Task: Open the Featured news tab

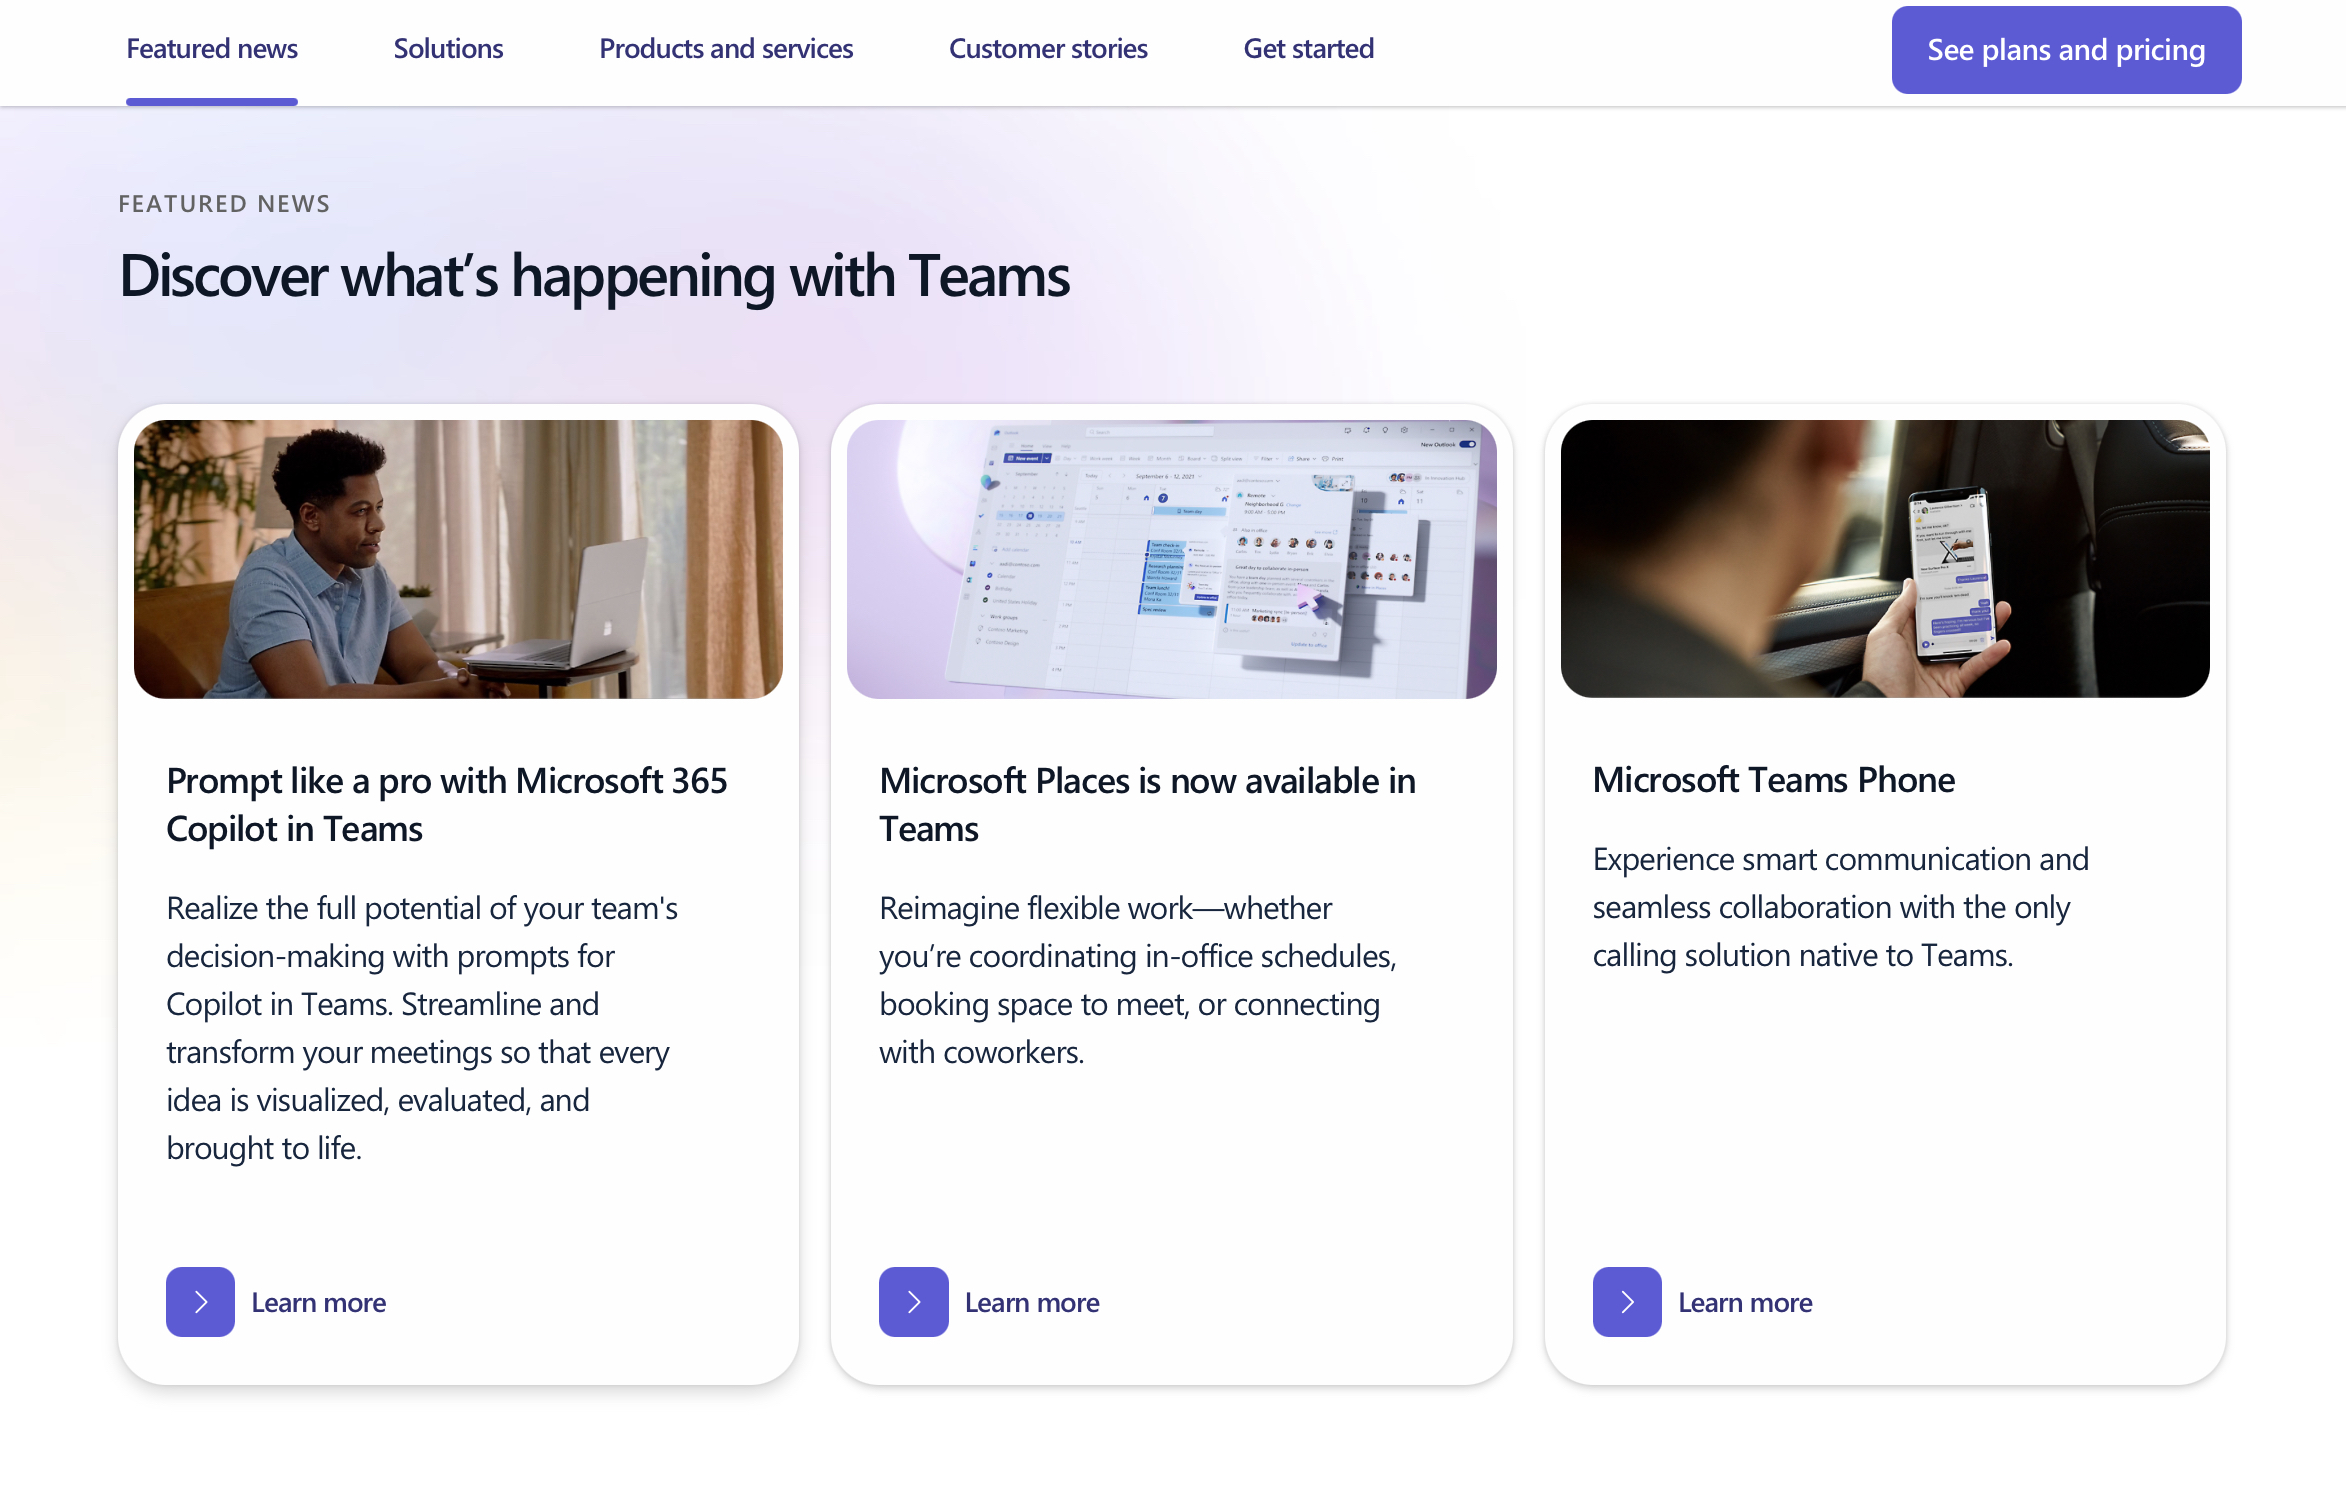Action: (212, 49)
